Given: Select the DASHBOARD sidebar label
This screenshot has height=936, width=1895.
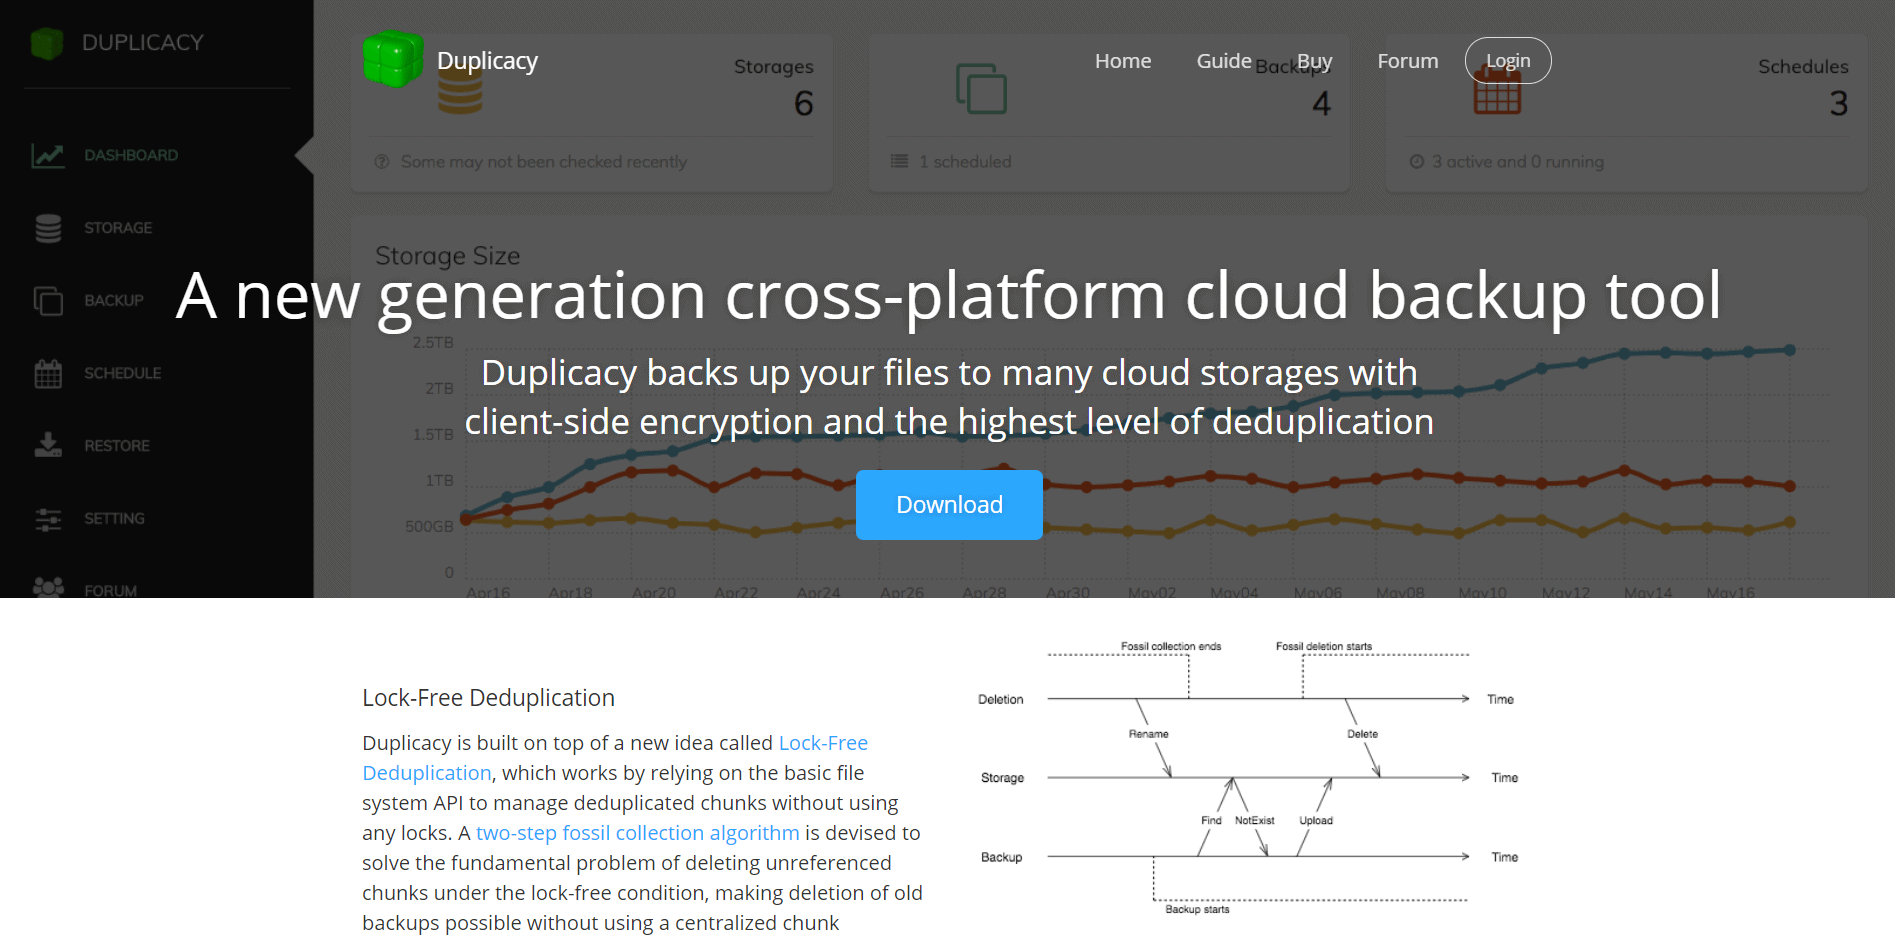Looking at the screenshot, I should point(131,155).
